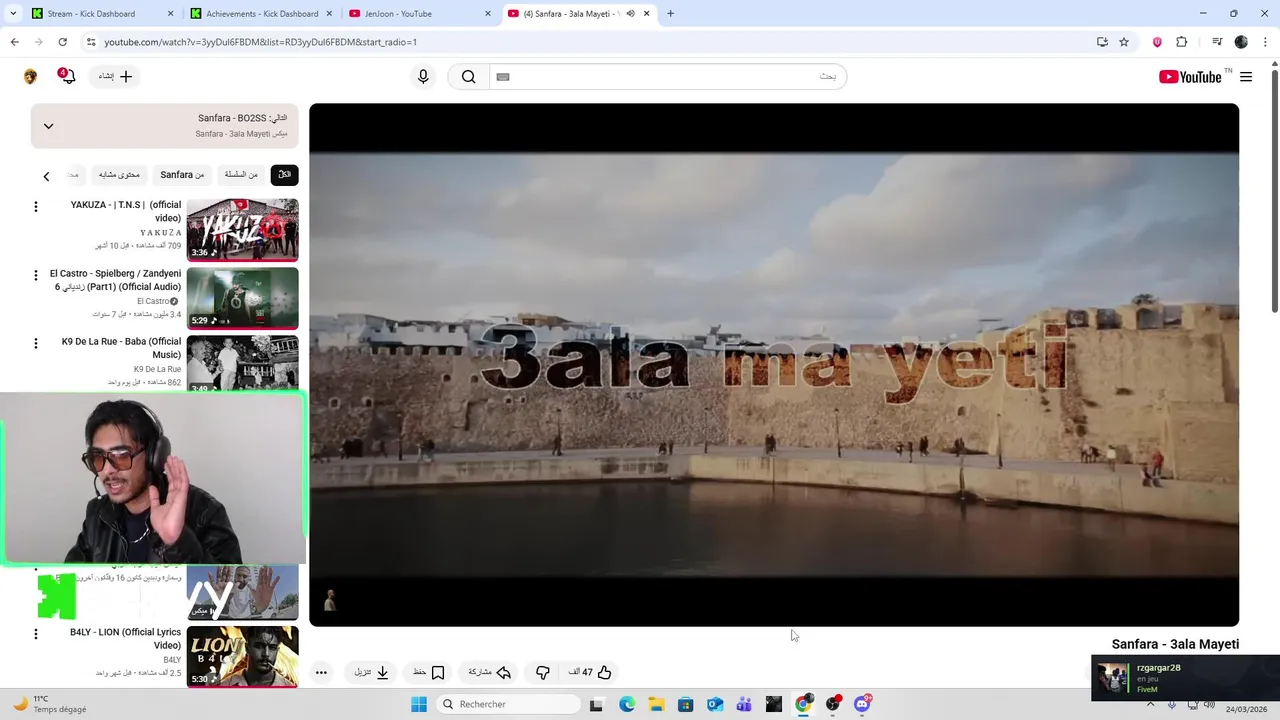Click the El Castro channel name

[x=153, y=301]
